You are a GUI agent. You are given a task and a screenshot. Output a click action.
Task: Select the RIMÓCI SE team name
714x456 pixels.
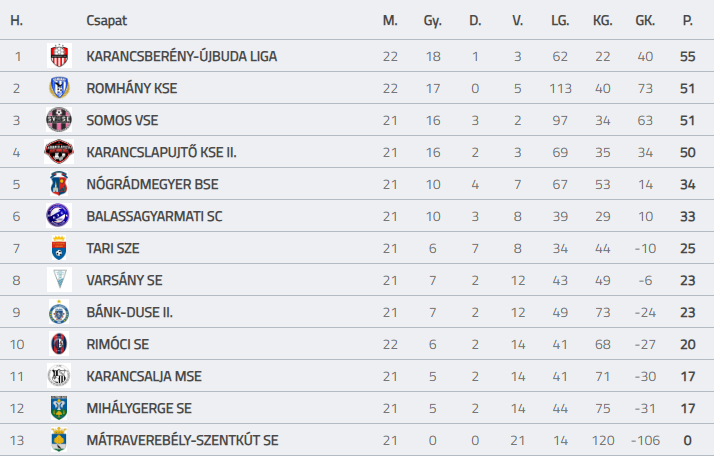pos(117,344)
